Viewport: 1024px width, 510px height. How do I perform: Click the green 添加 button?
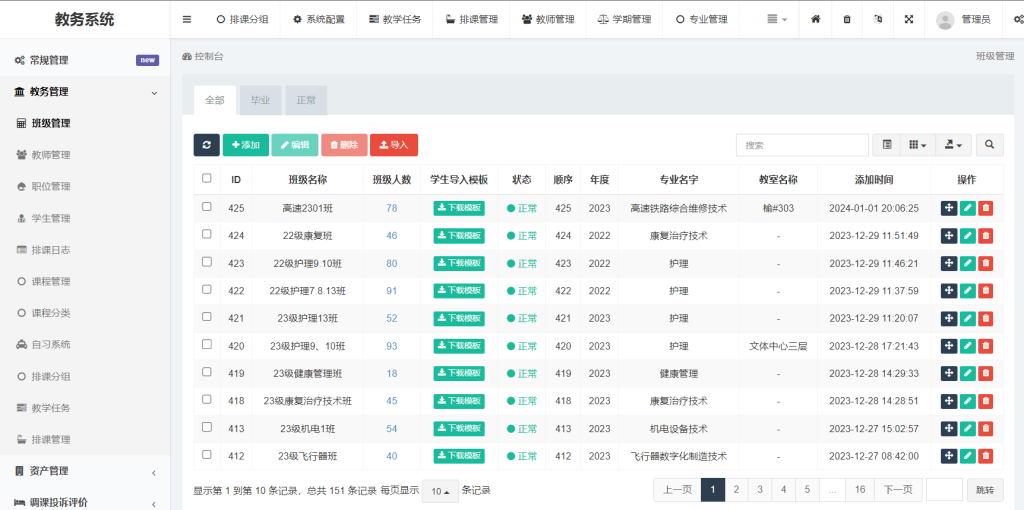click(x=246, y=145)
